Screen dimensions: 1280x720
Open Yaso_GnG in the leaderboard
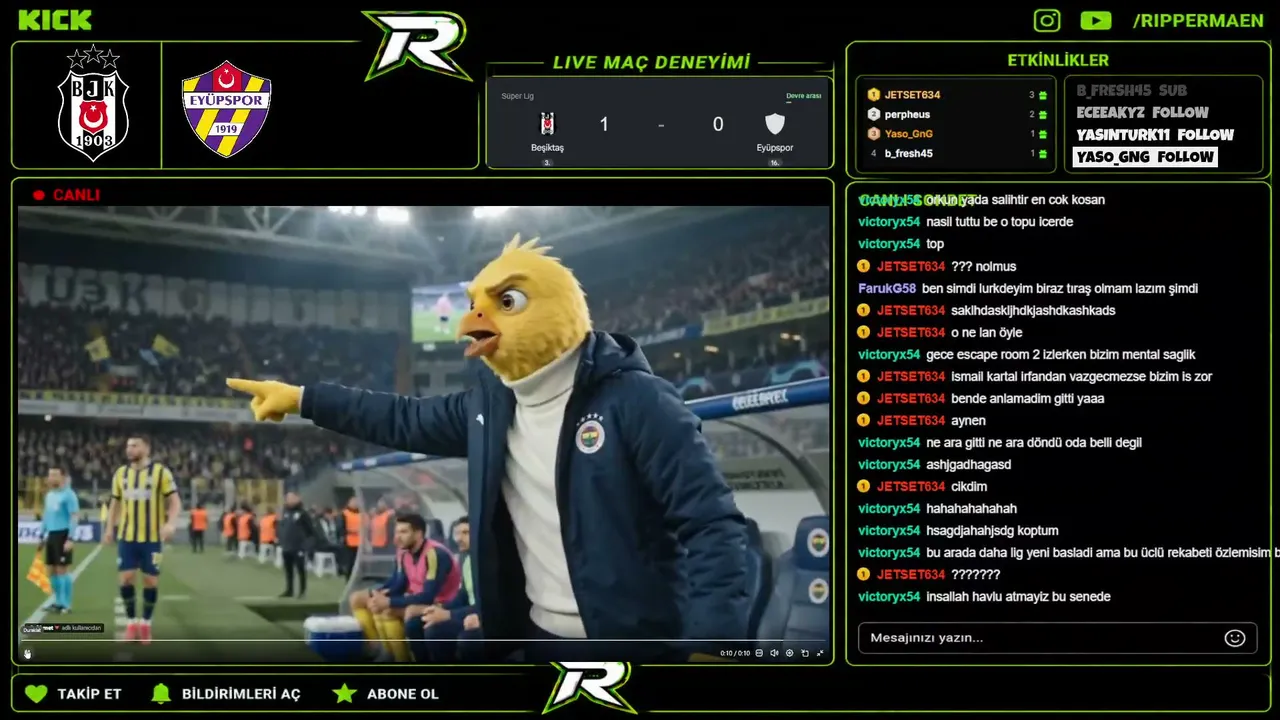[909, 133]
